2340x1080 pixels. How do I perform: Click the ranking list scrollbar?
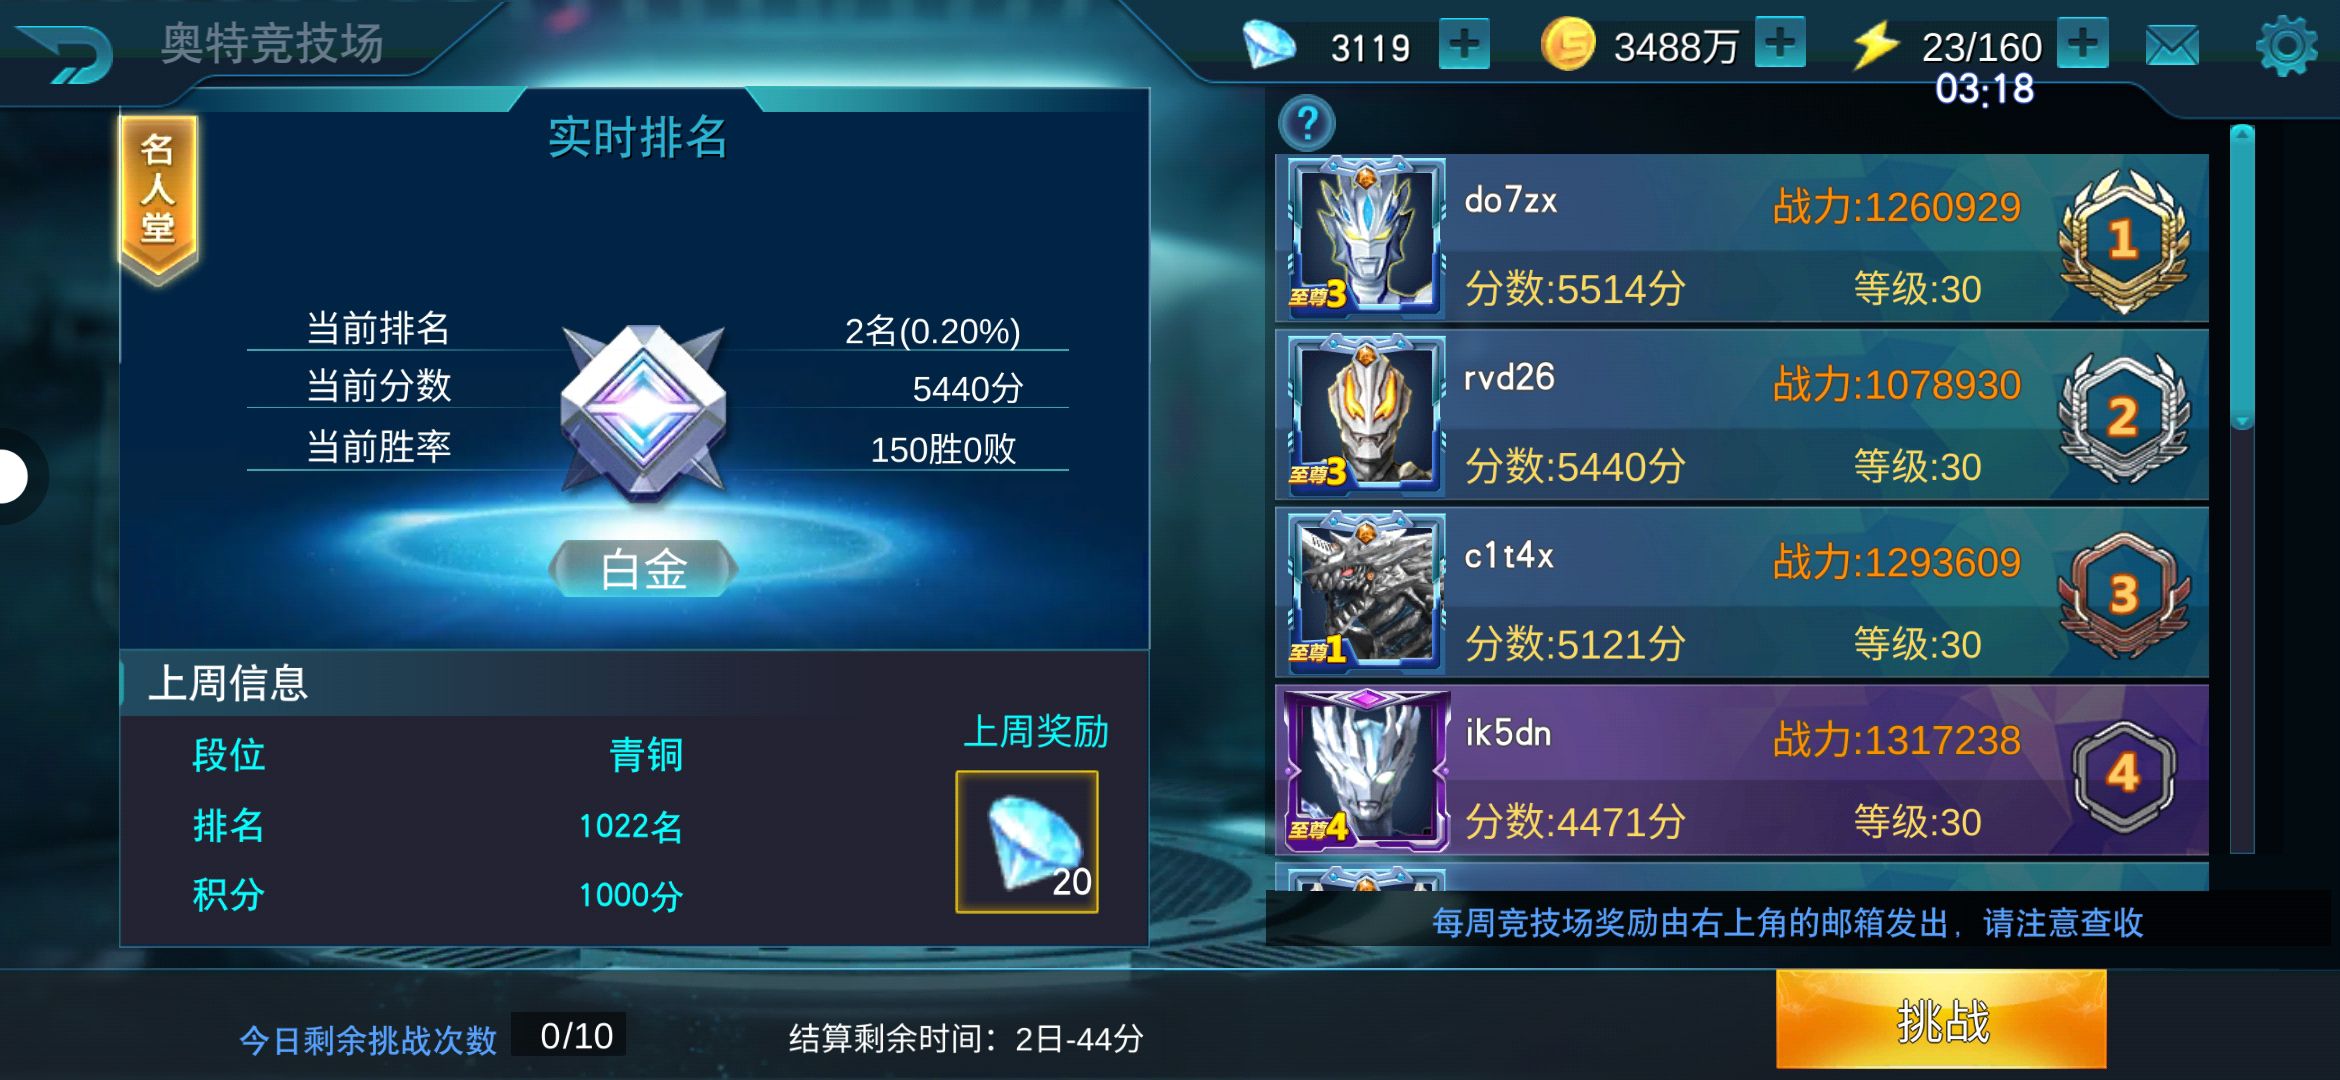(x=2242, y=488)
